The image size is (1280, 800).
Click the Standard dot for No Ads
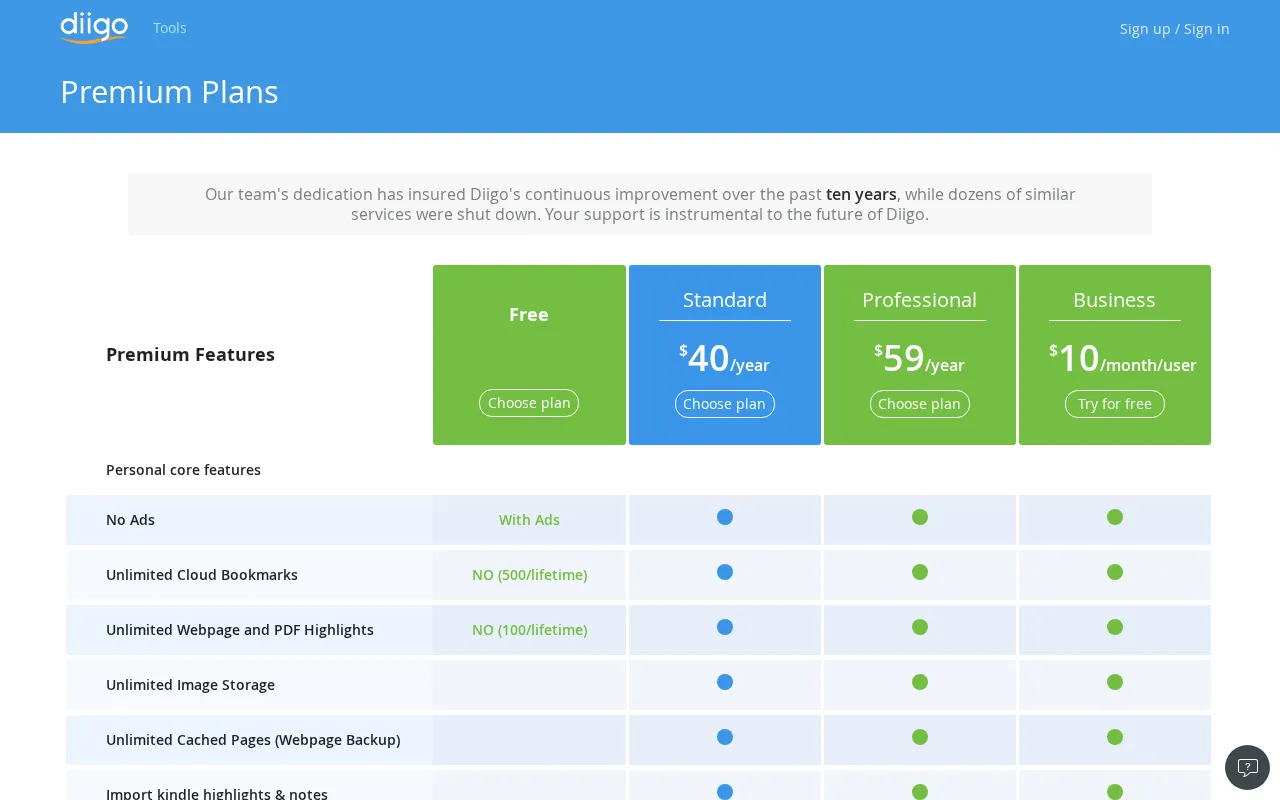[x=725, y=517]
